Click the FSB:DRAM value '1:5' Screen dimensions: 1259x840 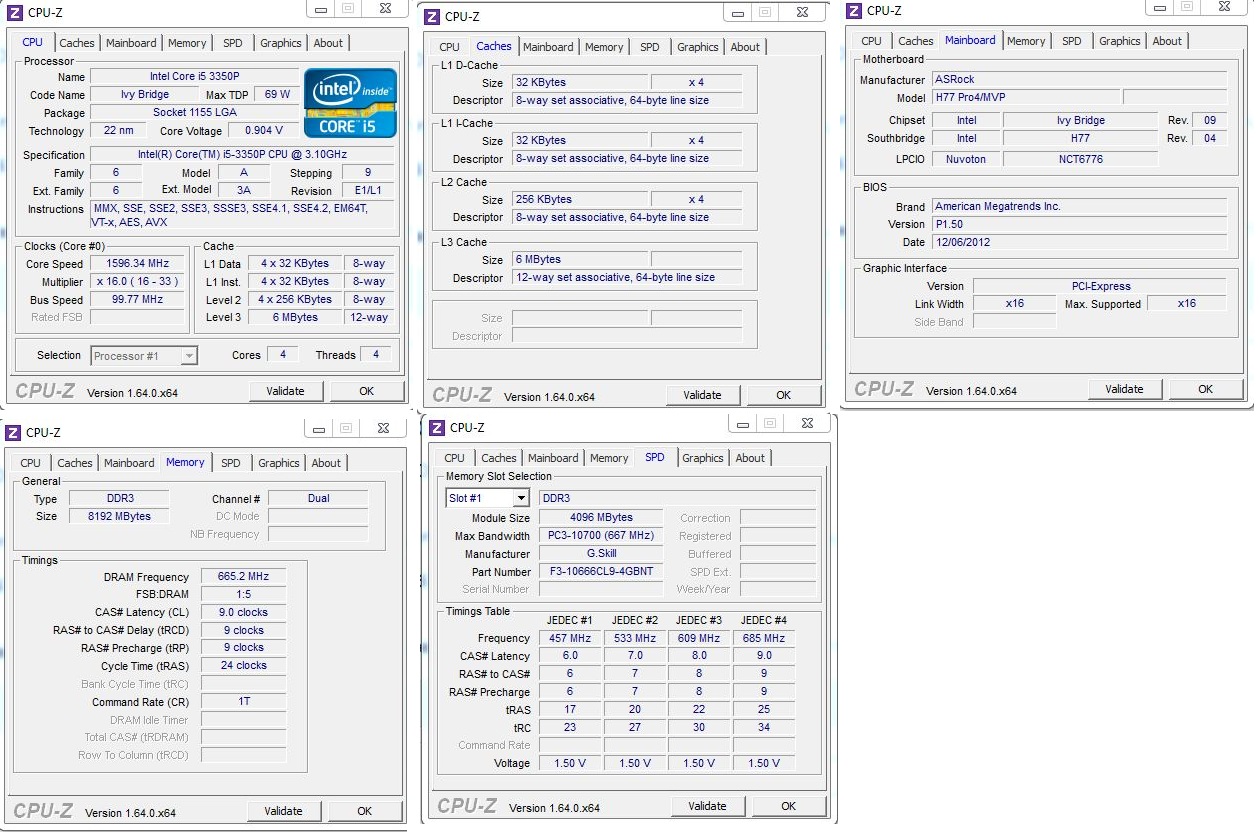[x=243, y=594]
